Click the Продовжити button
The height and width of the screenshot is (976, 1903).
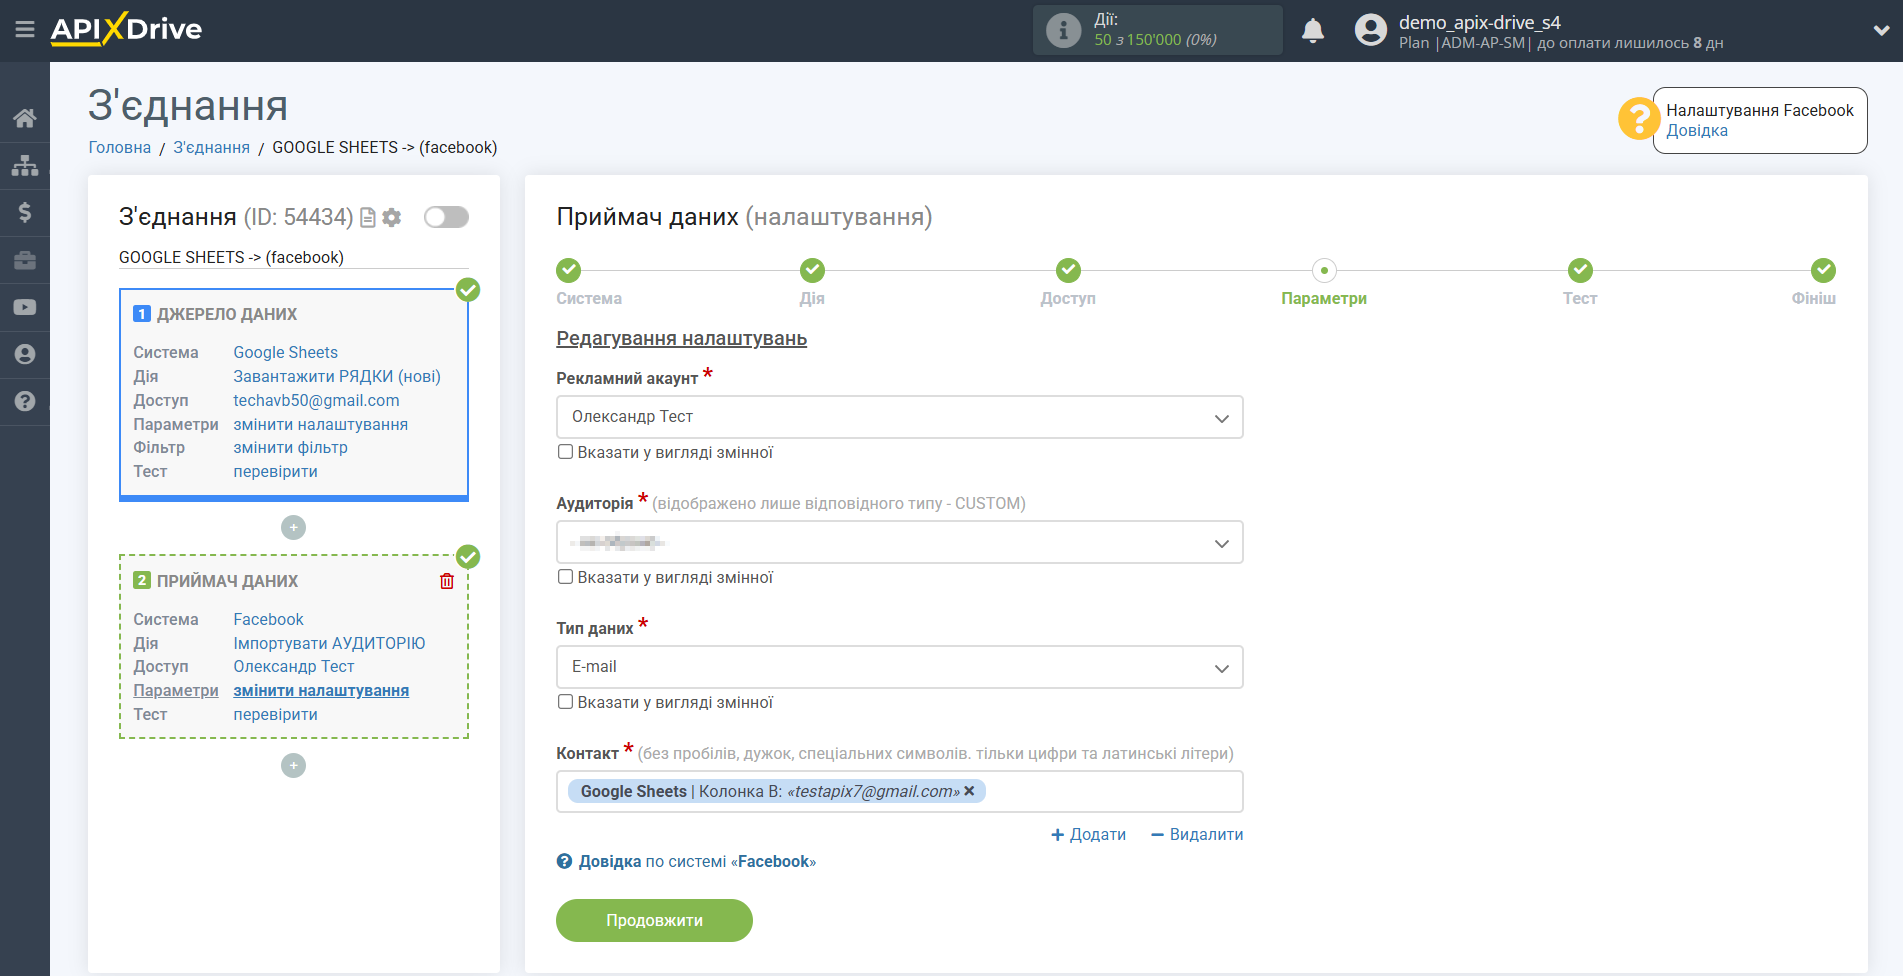pos(654,920)
